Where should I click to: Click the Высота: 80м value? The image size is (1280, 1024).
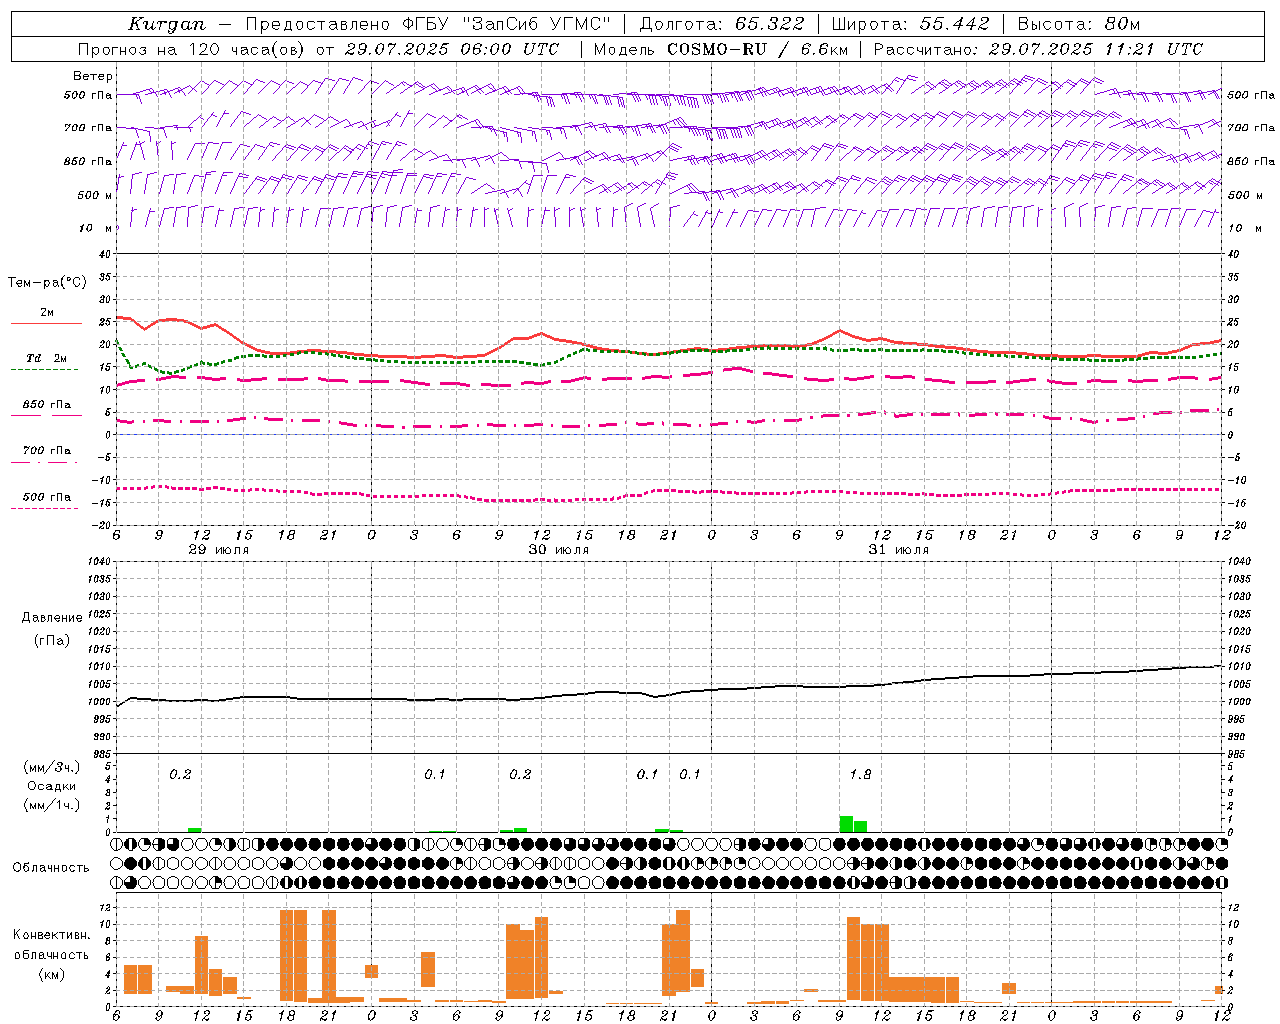(x=1079, y=24)
